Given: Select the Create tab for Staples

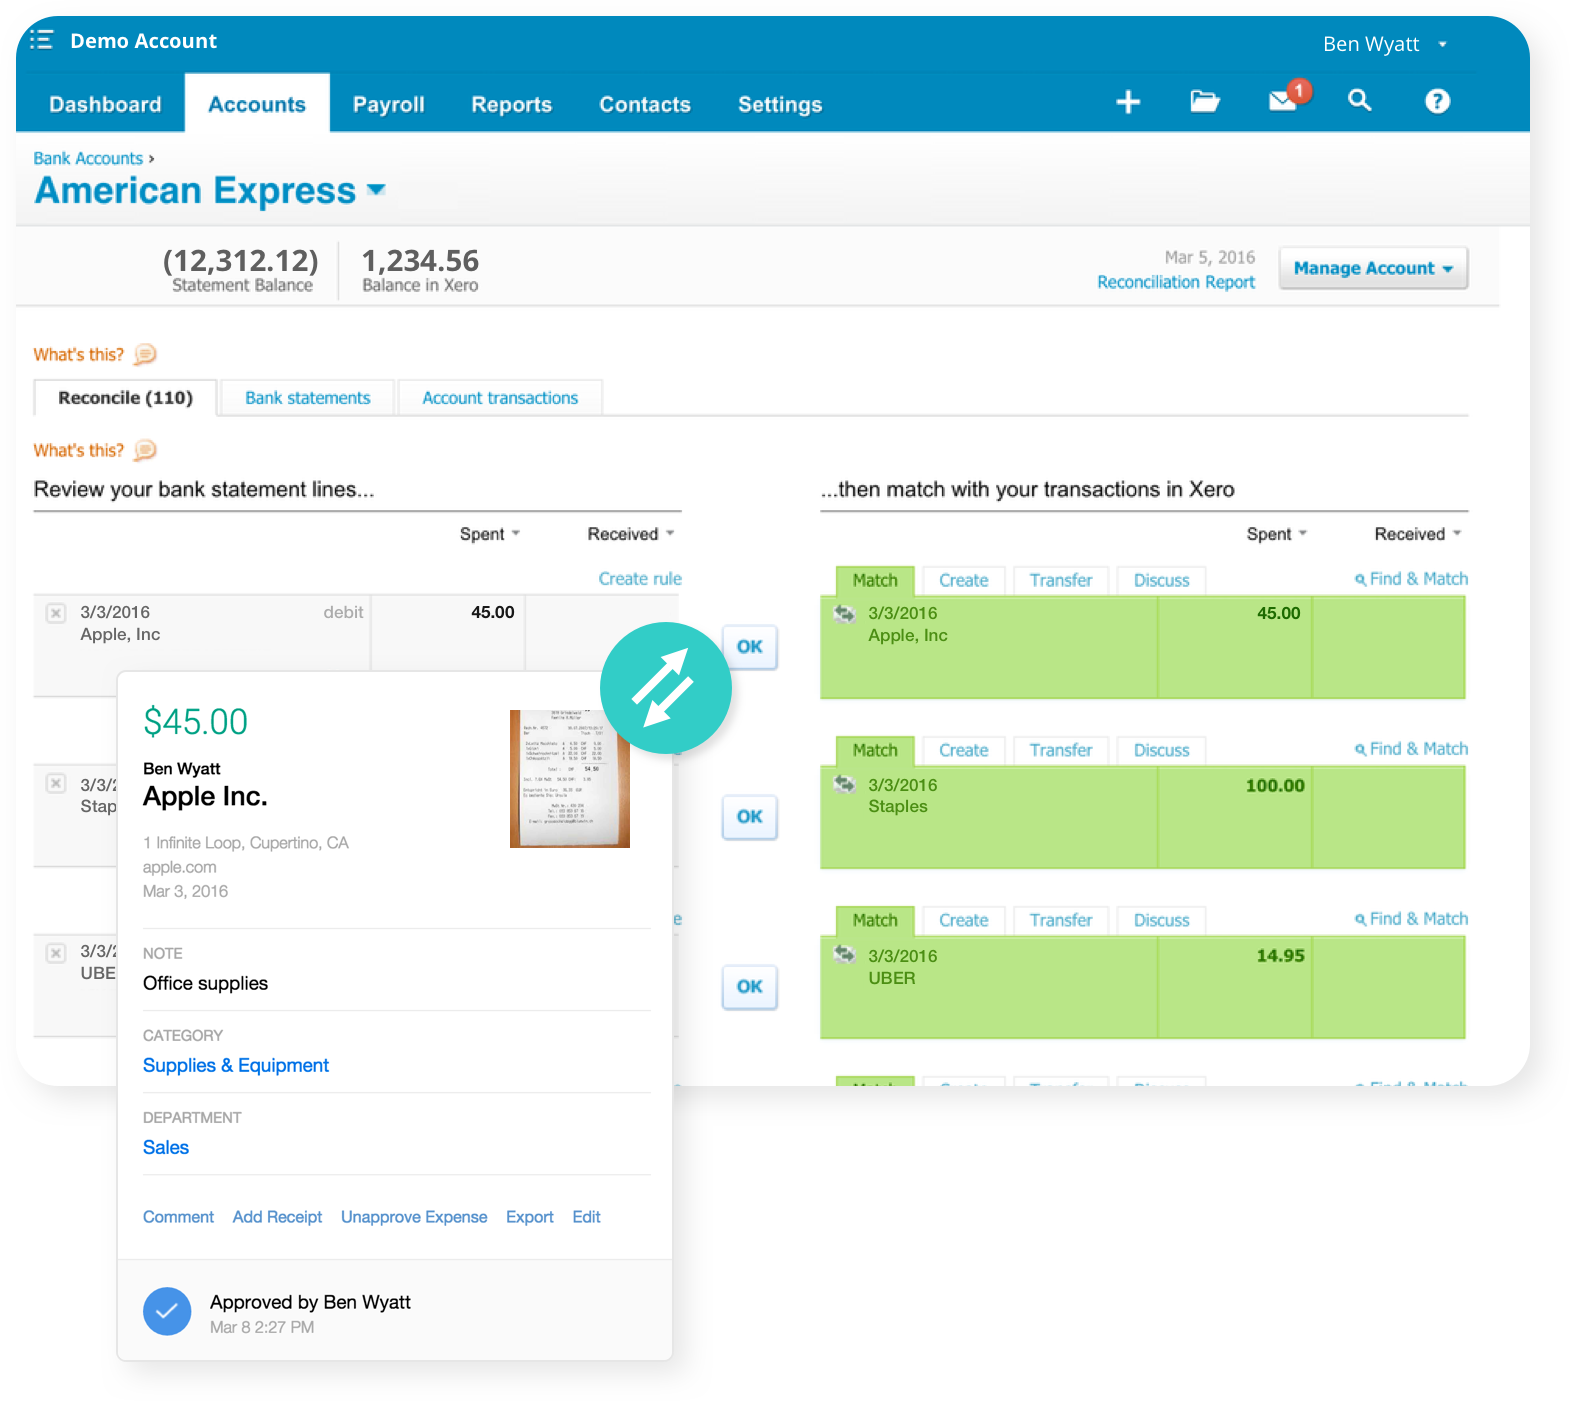Looking at the screenshot, I should point(964,750).
